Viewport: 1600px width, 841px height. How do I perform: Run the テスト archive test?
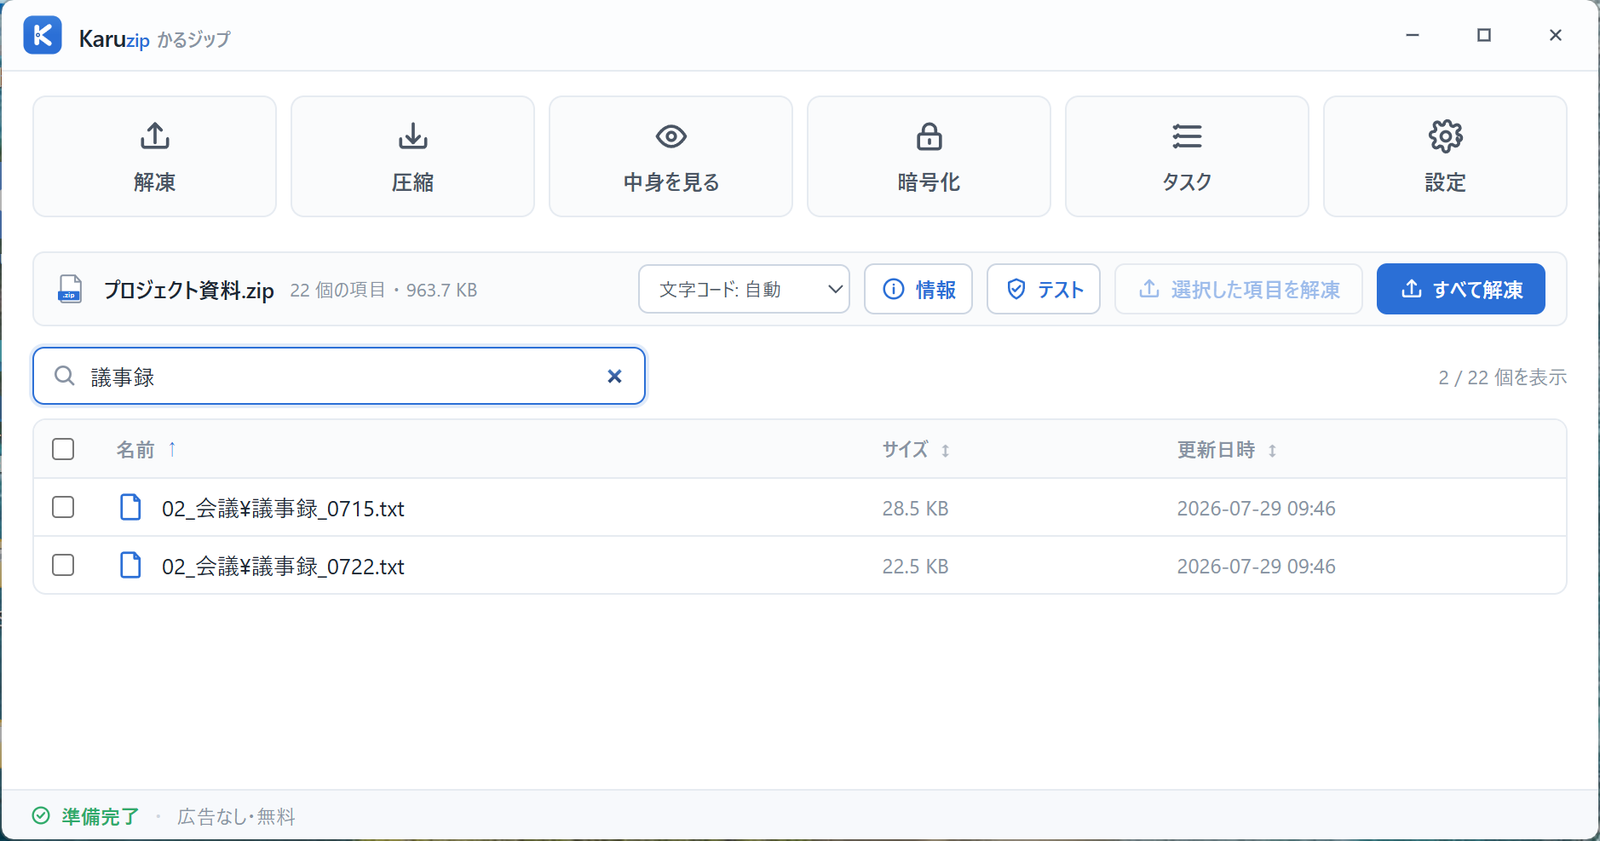click(x=1043, y=289)
